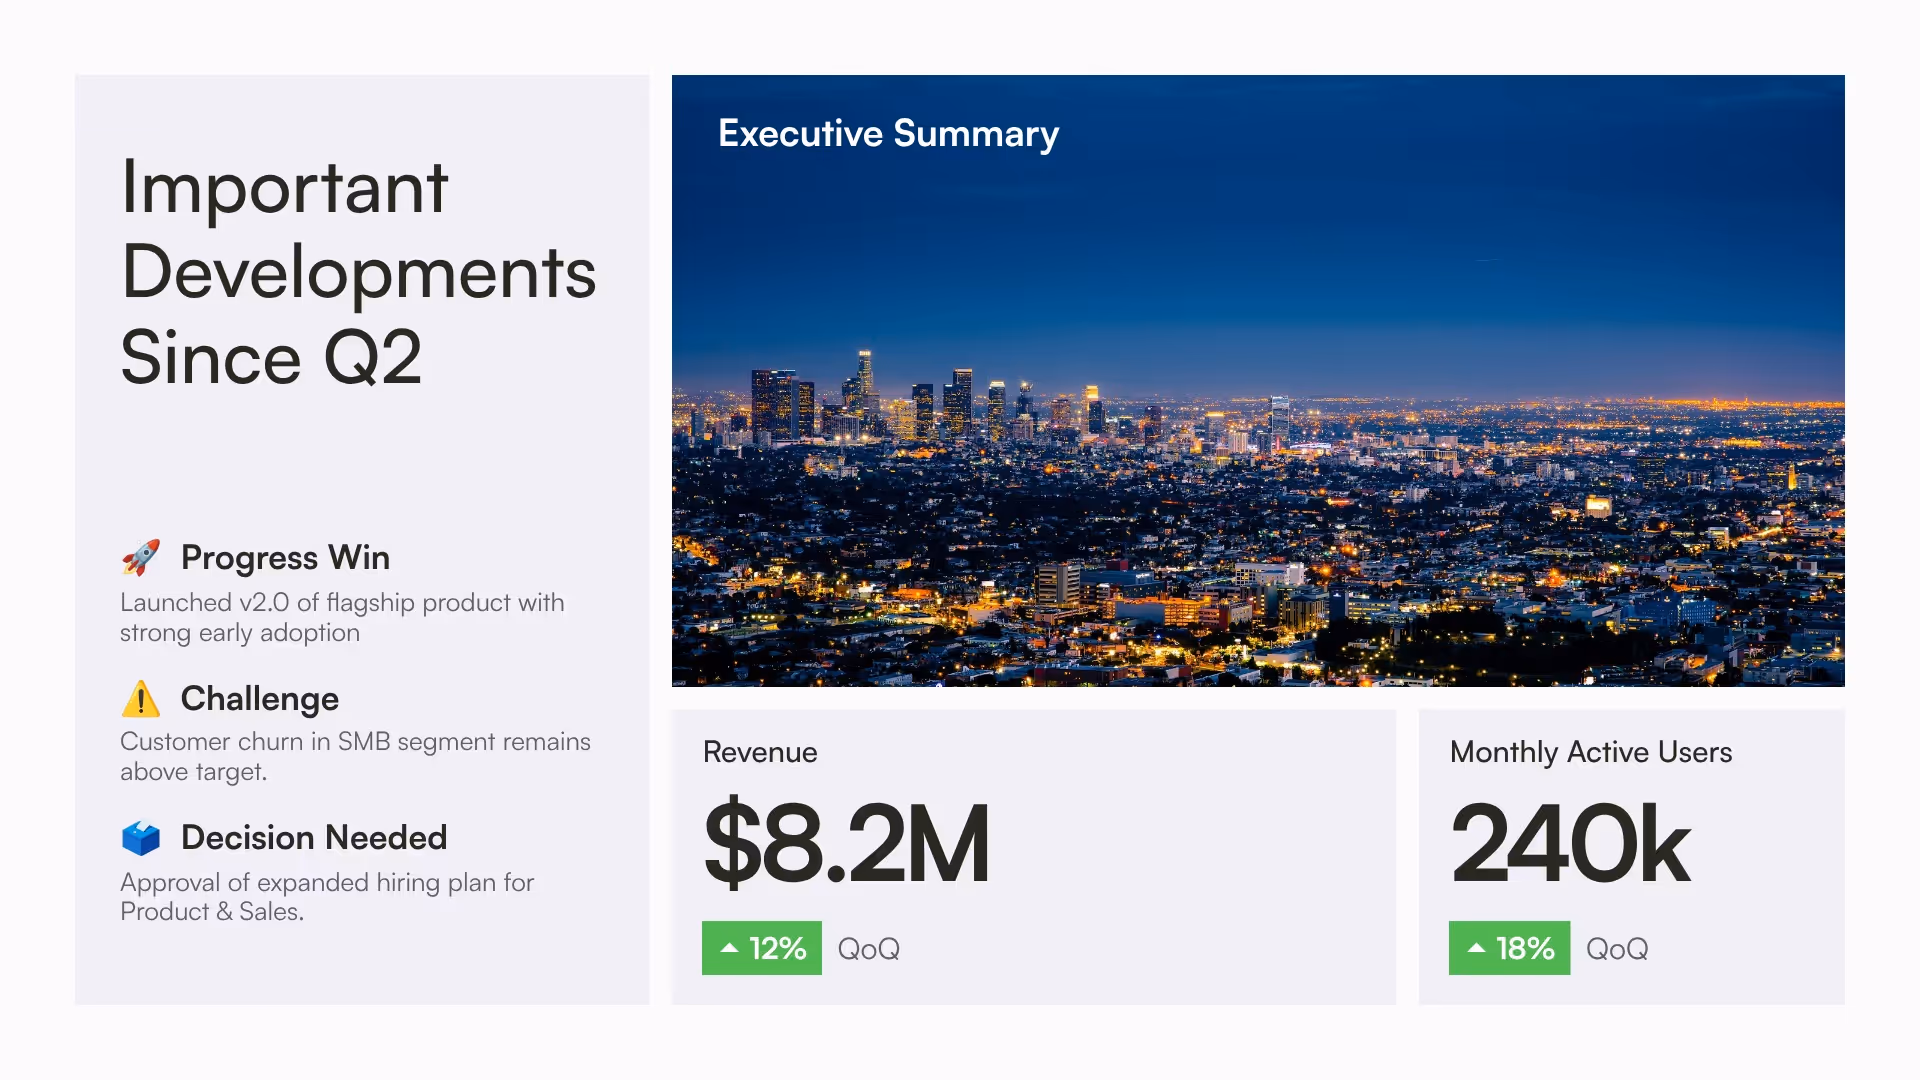Select the expanded hiring plan approval text

pos(327,896)
